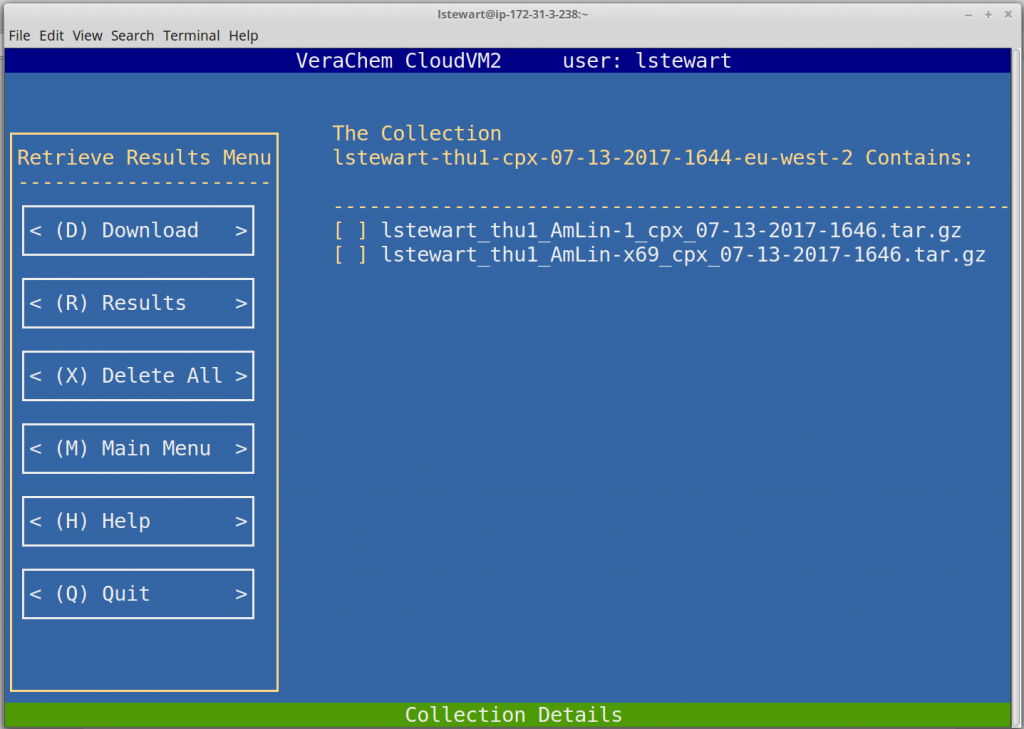Go to (M) Main Menu
1024x729 pixels.
pyautogui.click(x=138, y=449)
